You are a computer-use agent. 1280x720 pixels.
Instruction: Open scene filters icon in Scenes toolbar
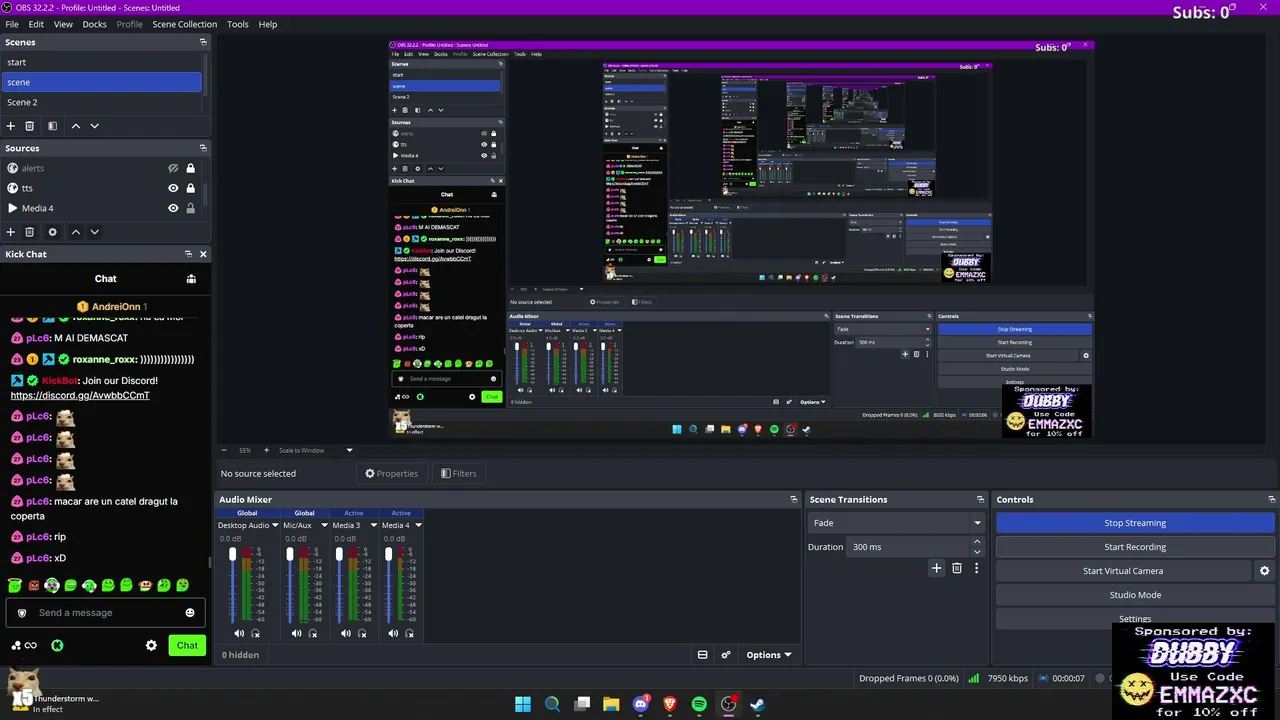[52, 126]
